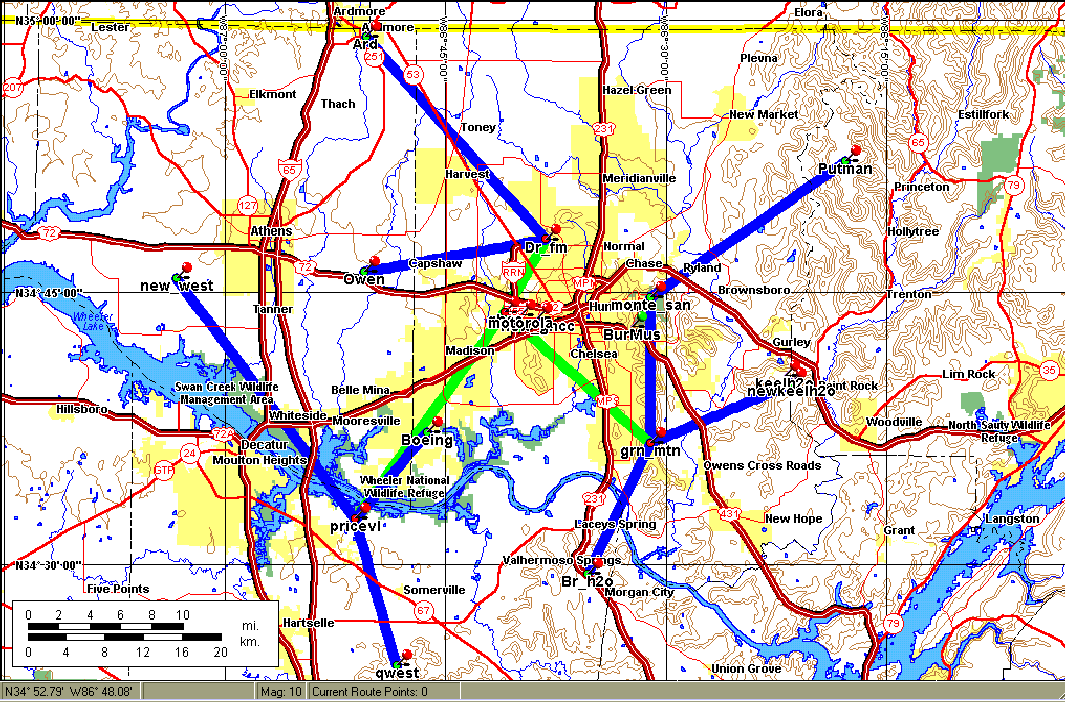Click the miles and kilometers scale bar
The width and height of the screenshot is (1065, 702).
(145, 633)
